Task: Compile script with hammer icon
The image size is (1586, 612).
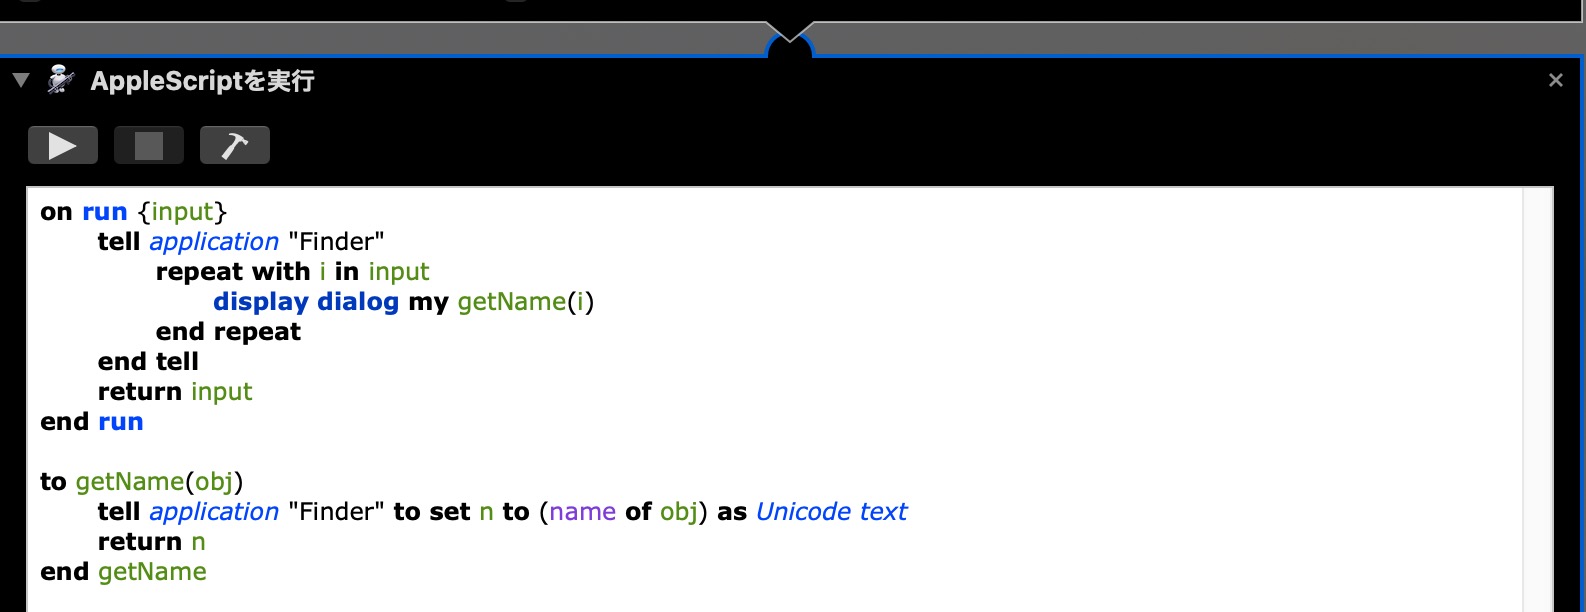Action: click(235, 145)
